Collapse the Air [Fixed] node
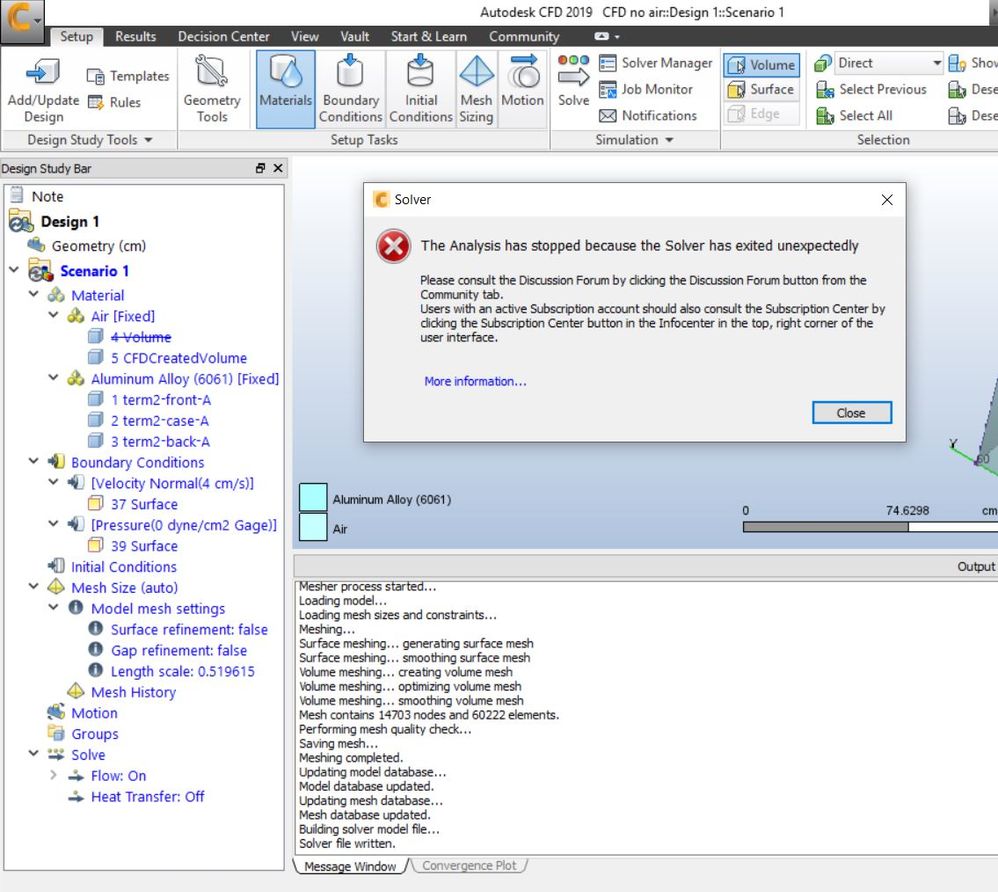 (x=53, y=315)
